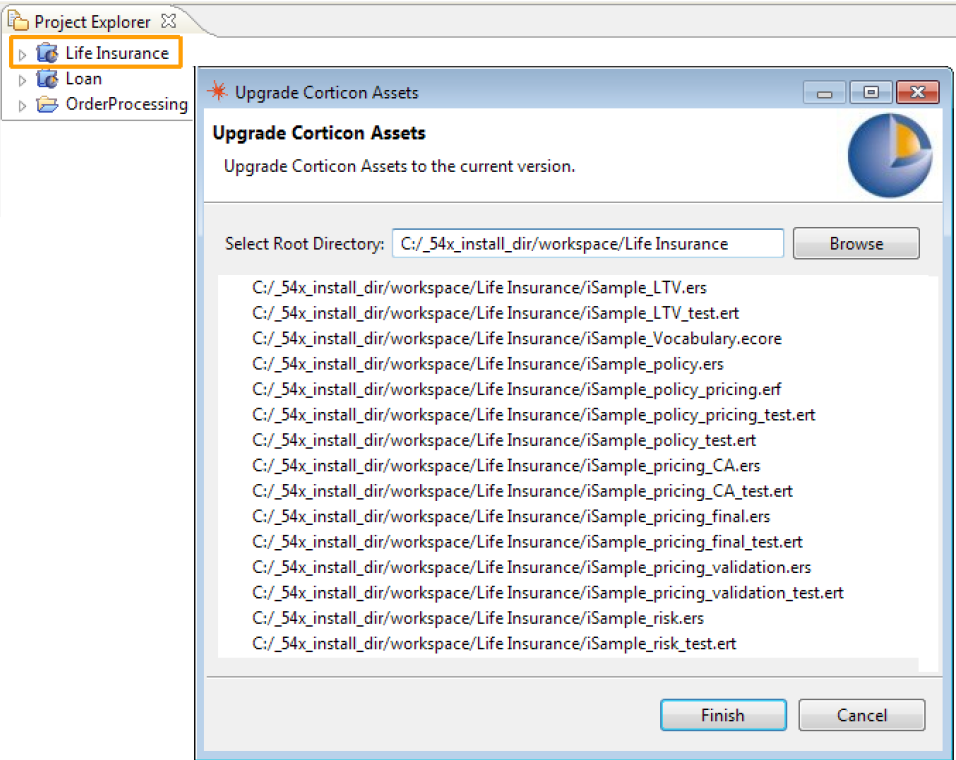
Task: Click the Life Insurance project icon
Action: 47,53
